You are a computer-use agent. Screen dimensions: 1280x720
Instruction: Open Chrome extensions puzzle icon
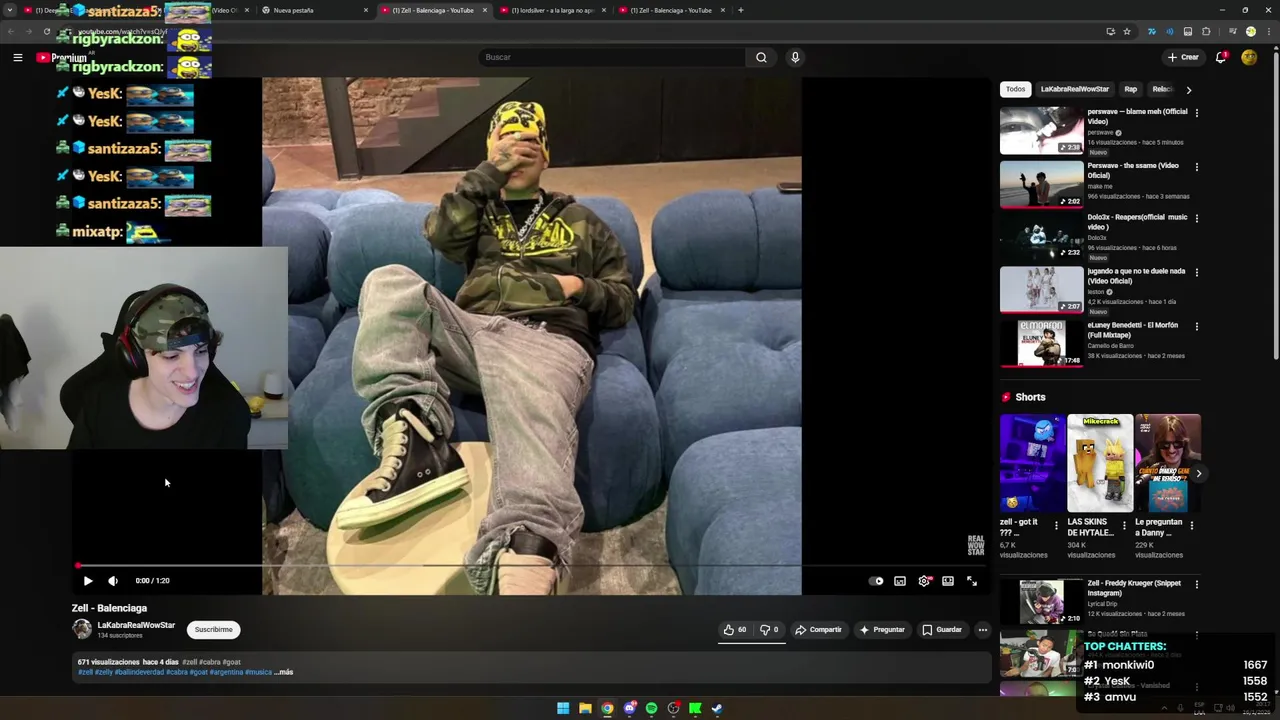(1206, 31)
